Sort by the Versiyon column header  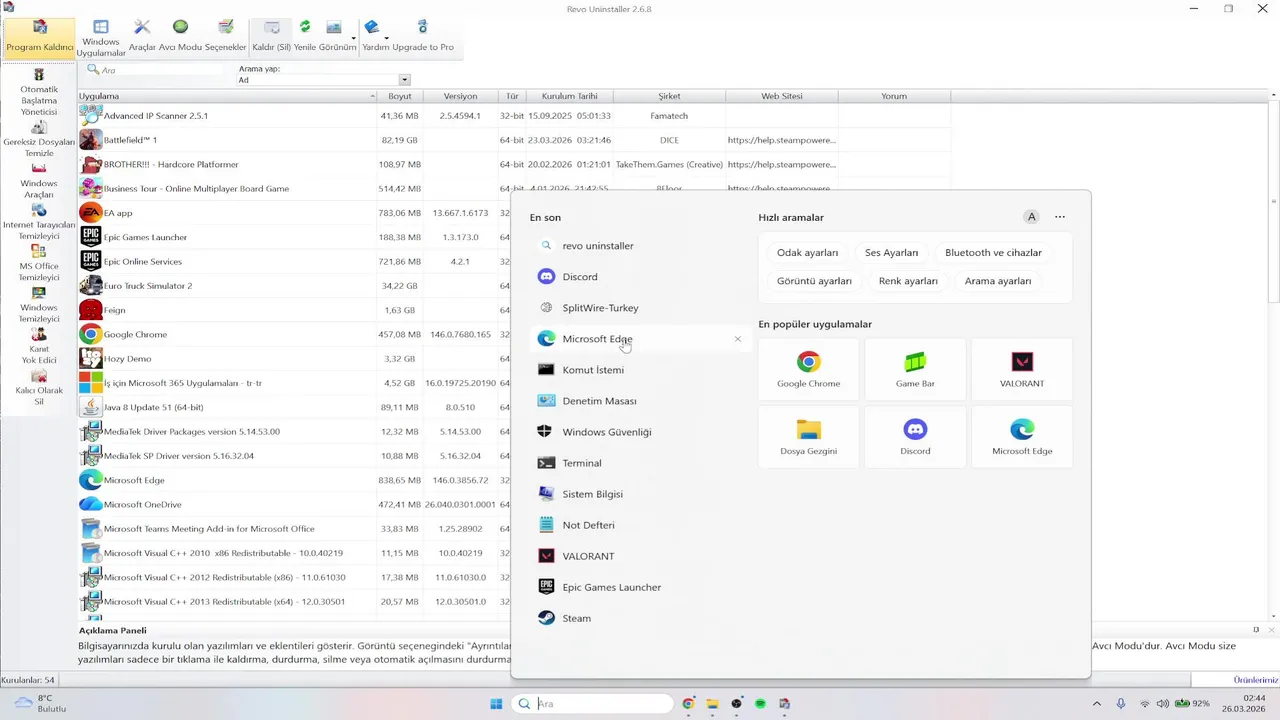tap(460, 96)
